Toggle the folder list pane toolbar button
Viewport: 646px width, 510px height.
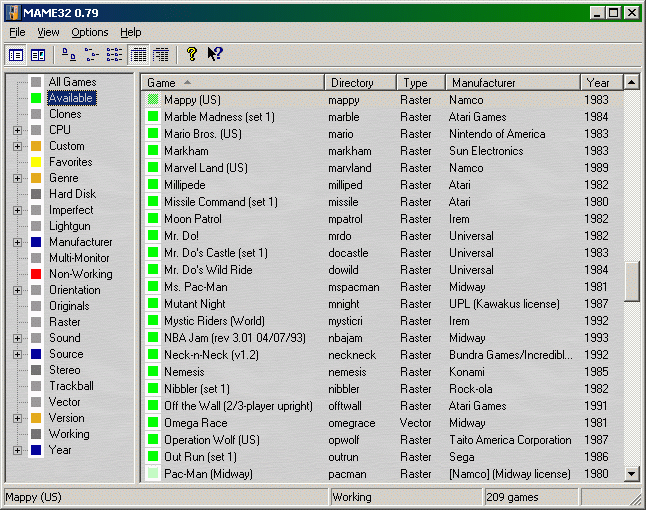[16, 55]
